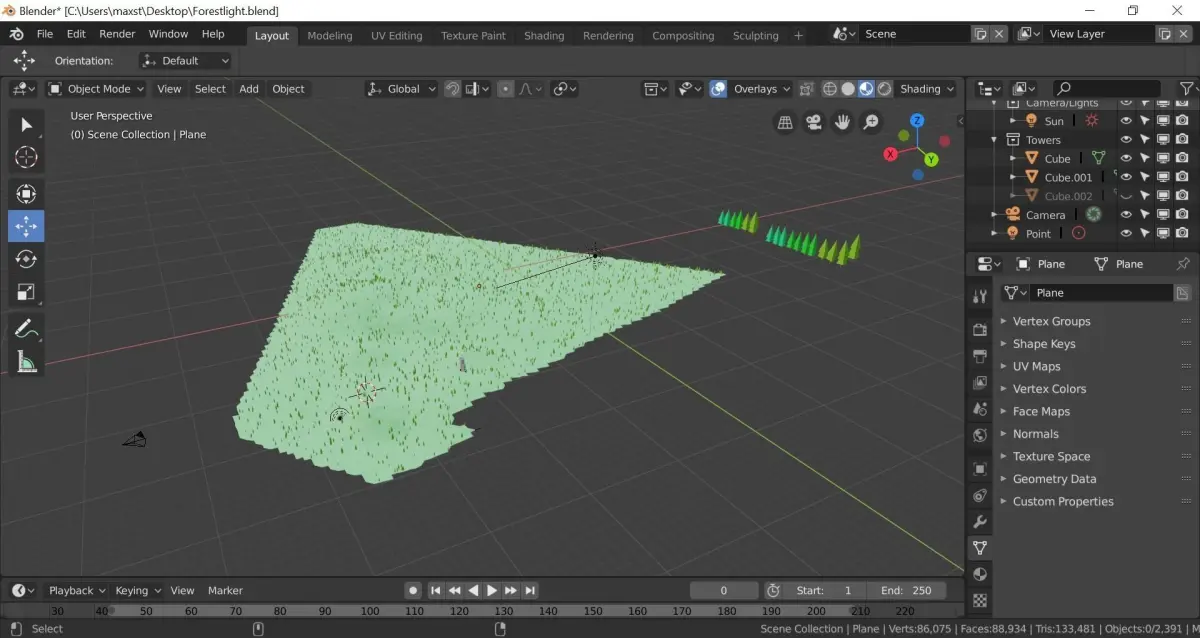This screenshot has height=638, width=1200.
Task: Pick the Scale tool
Action: (26, 292)
